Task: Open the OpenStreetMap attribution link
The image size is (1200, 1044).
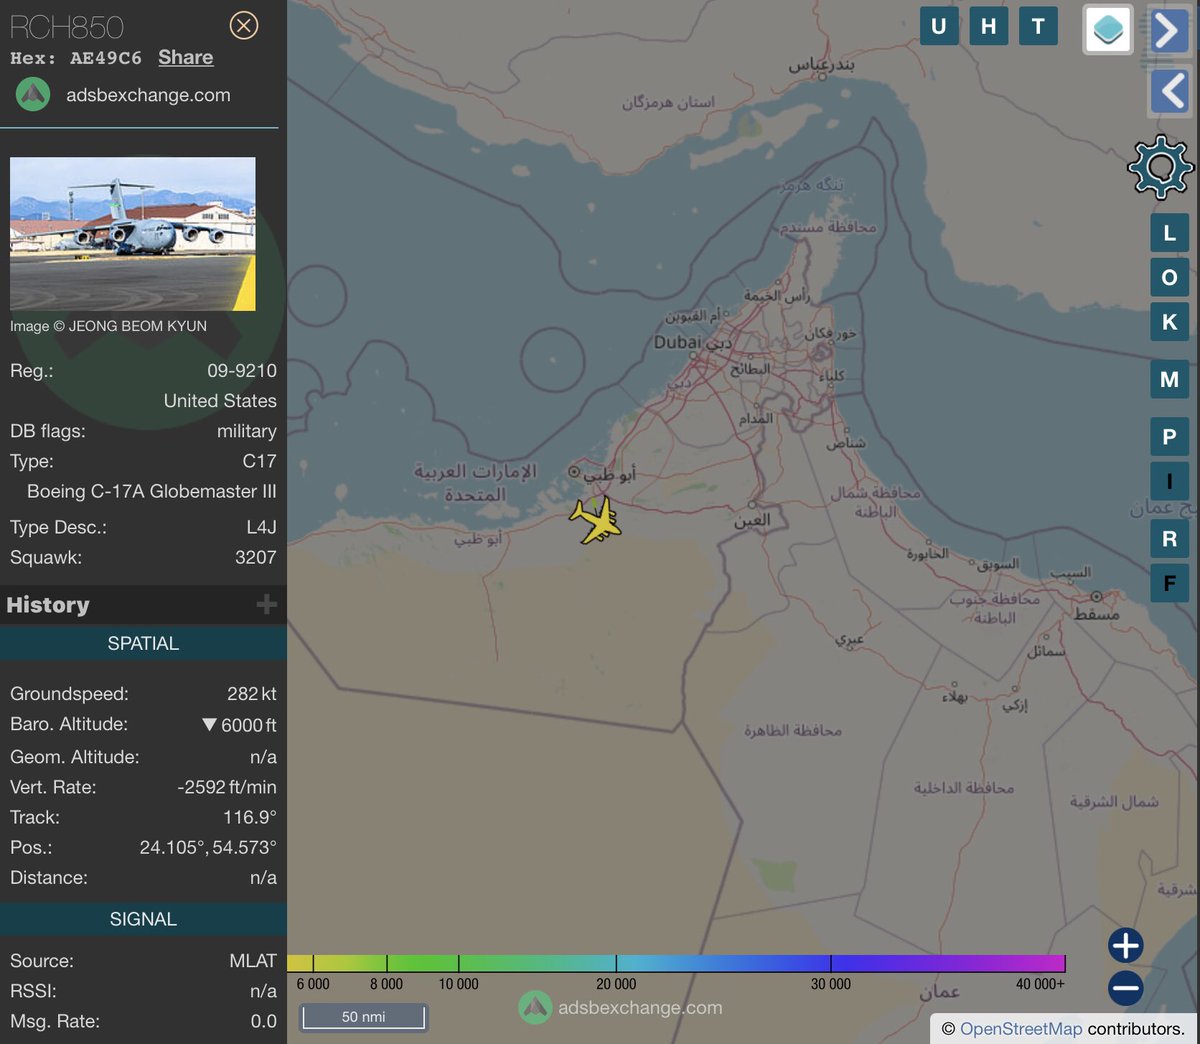Action: [x=1021, y=1029]
